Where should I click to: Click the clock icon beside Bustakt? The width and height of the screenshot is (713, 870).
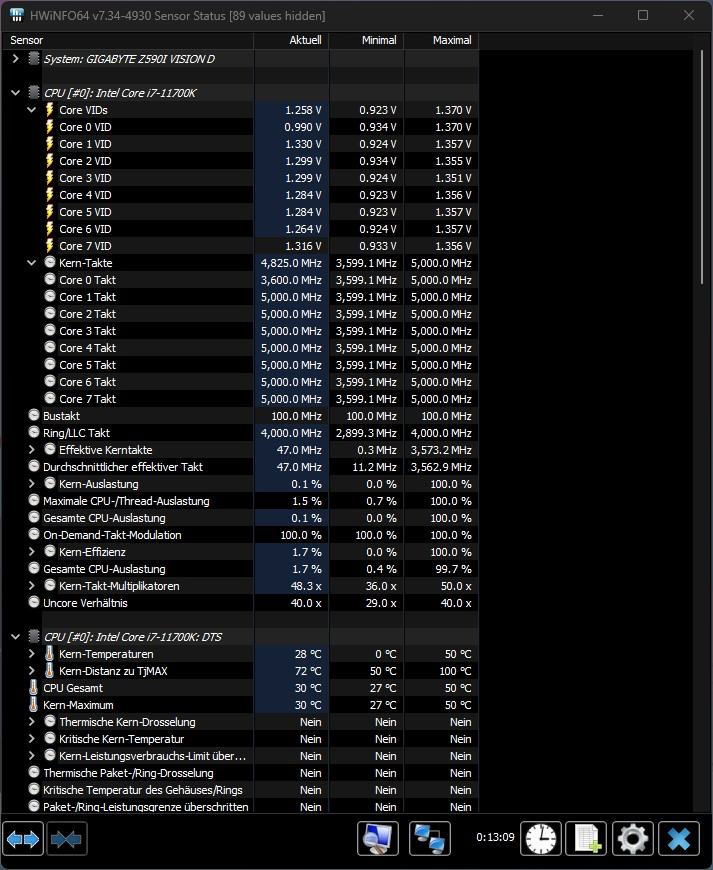tap(34, 415)
